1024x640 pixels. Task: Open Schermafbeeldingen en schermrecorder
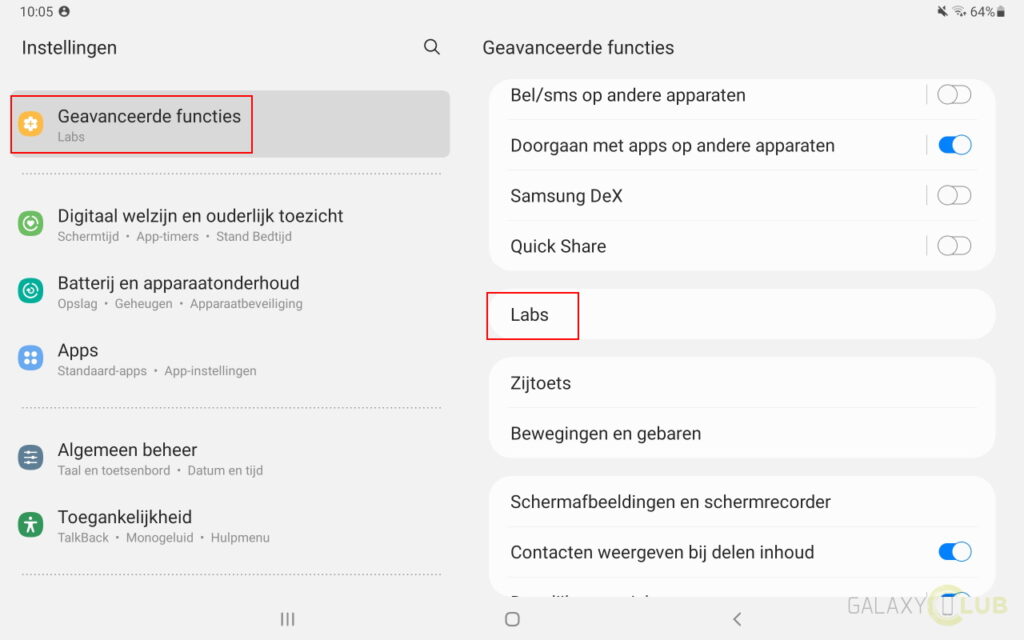coord(742,502)
